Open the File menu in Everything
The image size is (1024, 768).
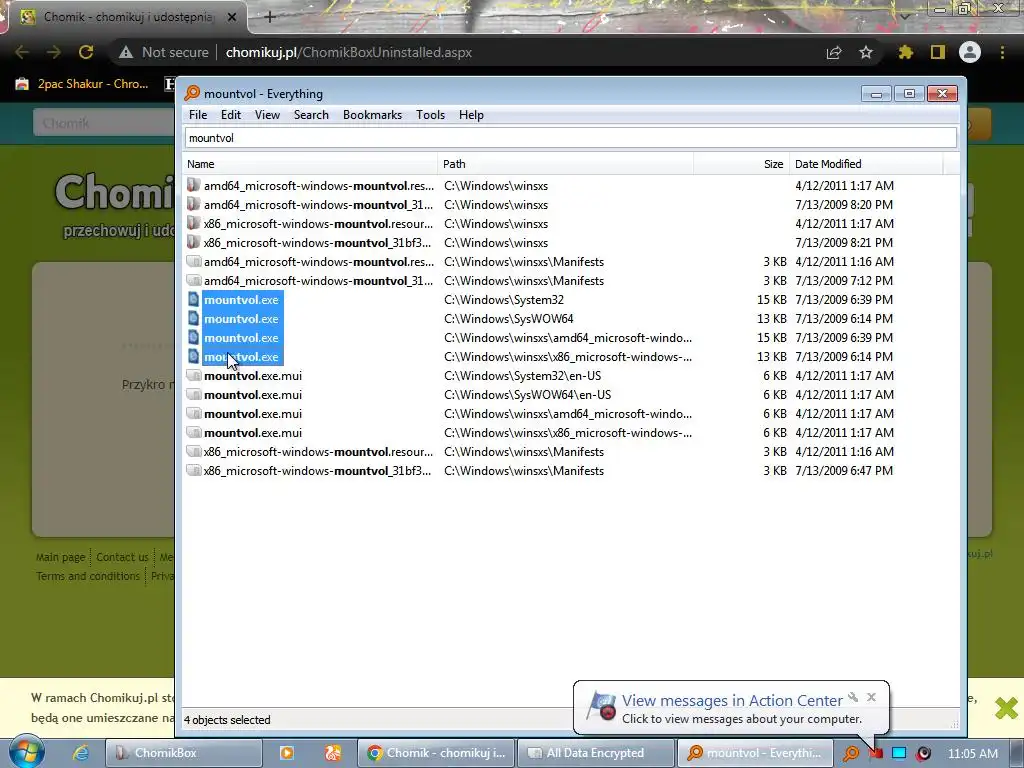pos(198,115)
